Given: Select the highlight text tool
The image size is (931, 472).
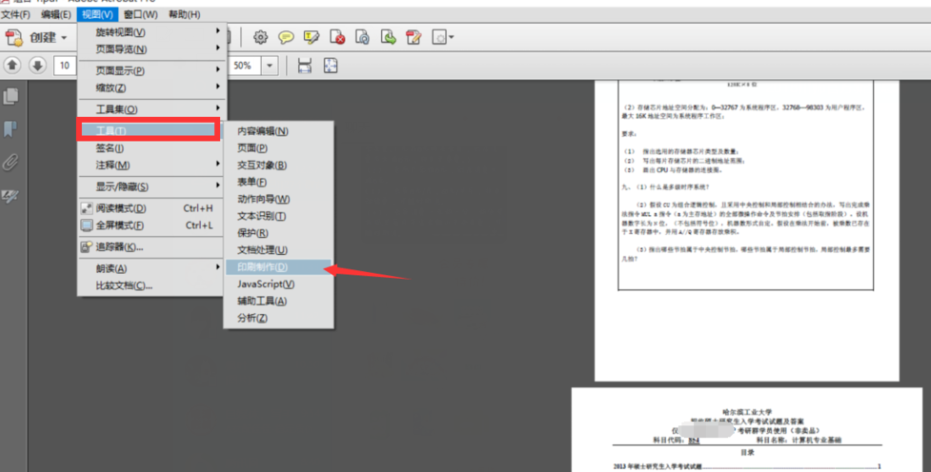Looking at the screenshot, I should pos(311,37).
